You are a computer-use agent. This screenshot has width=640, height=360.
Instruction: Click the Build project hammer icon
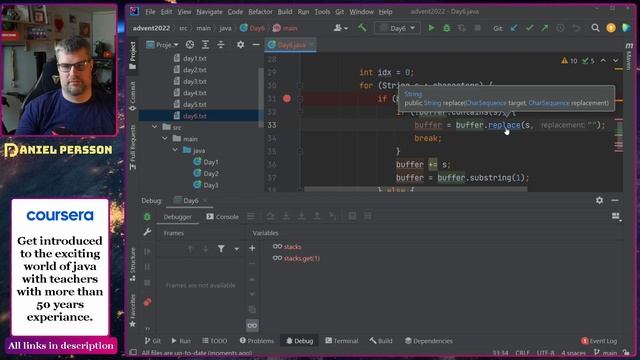(362, 28)
